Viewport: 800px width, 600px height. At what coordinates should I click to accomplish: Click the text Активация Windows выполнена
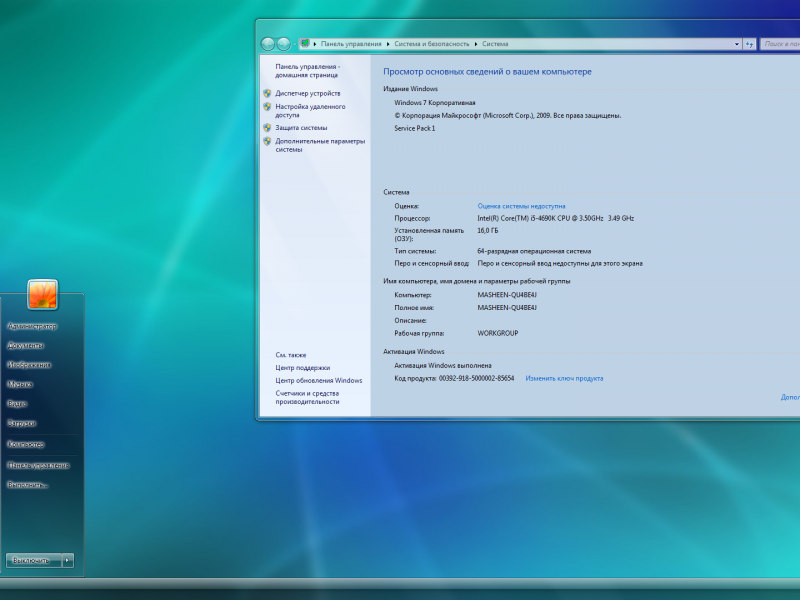tap(443, 365)
